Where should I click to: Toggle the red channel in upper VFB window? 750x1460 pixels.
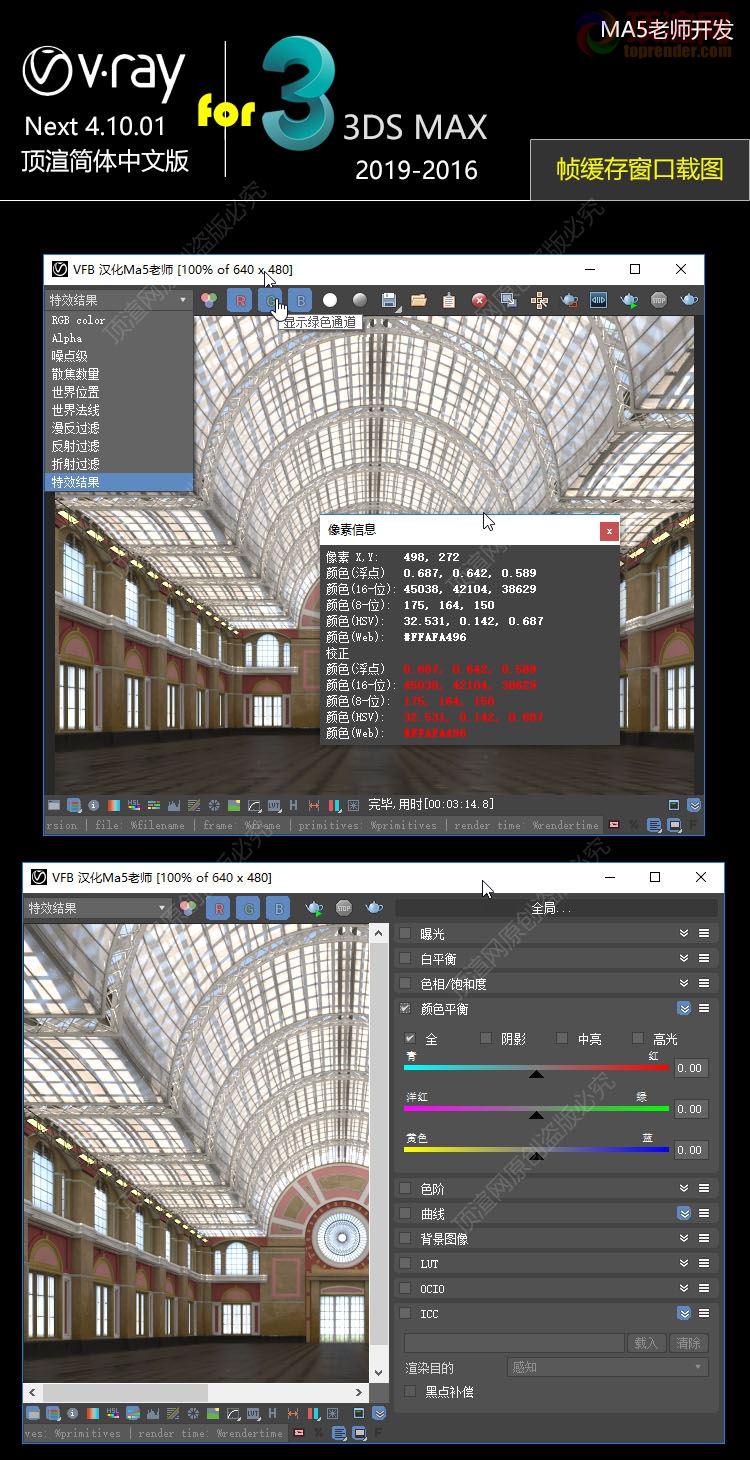pos(240,300)
